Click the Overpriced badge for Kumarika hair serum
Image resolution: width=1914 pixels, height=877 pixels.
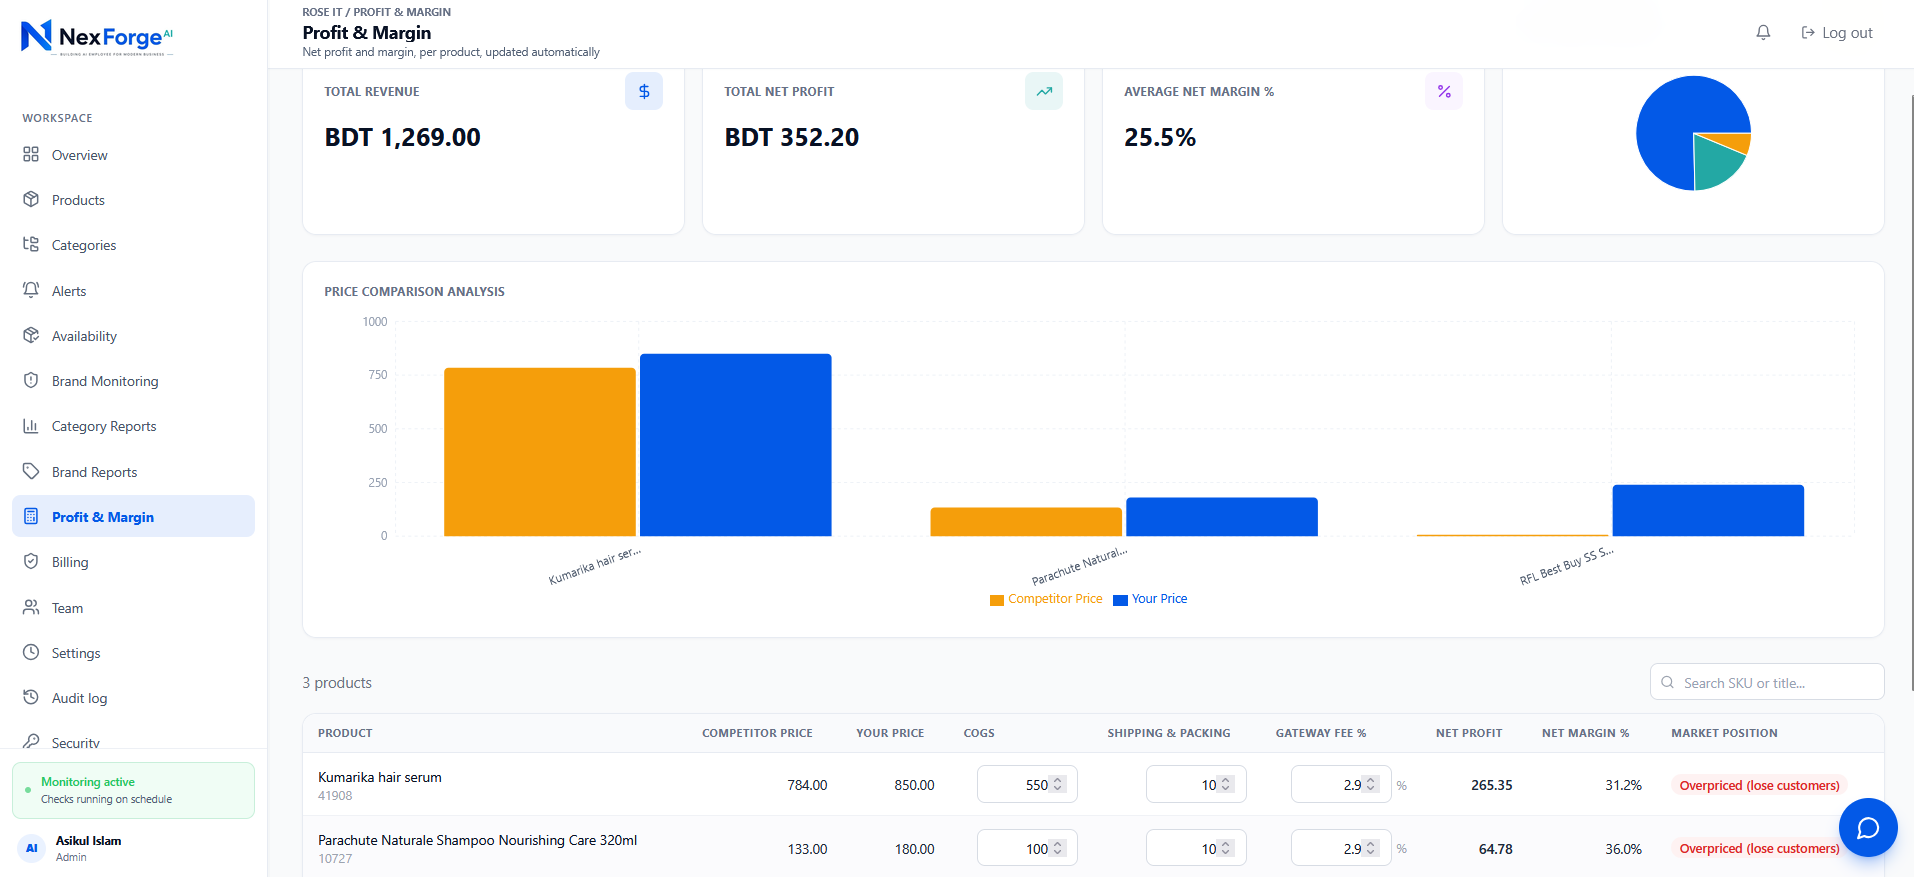(x=1759, y=786)
